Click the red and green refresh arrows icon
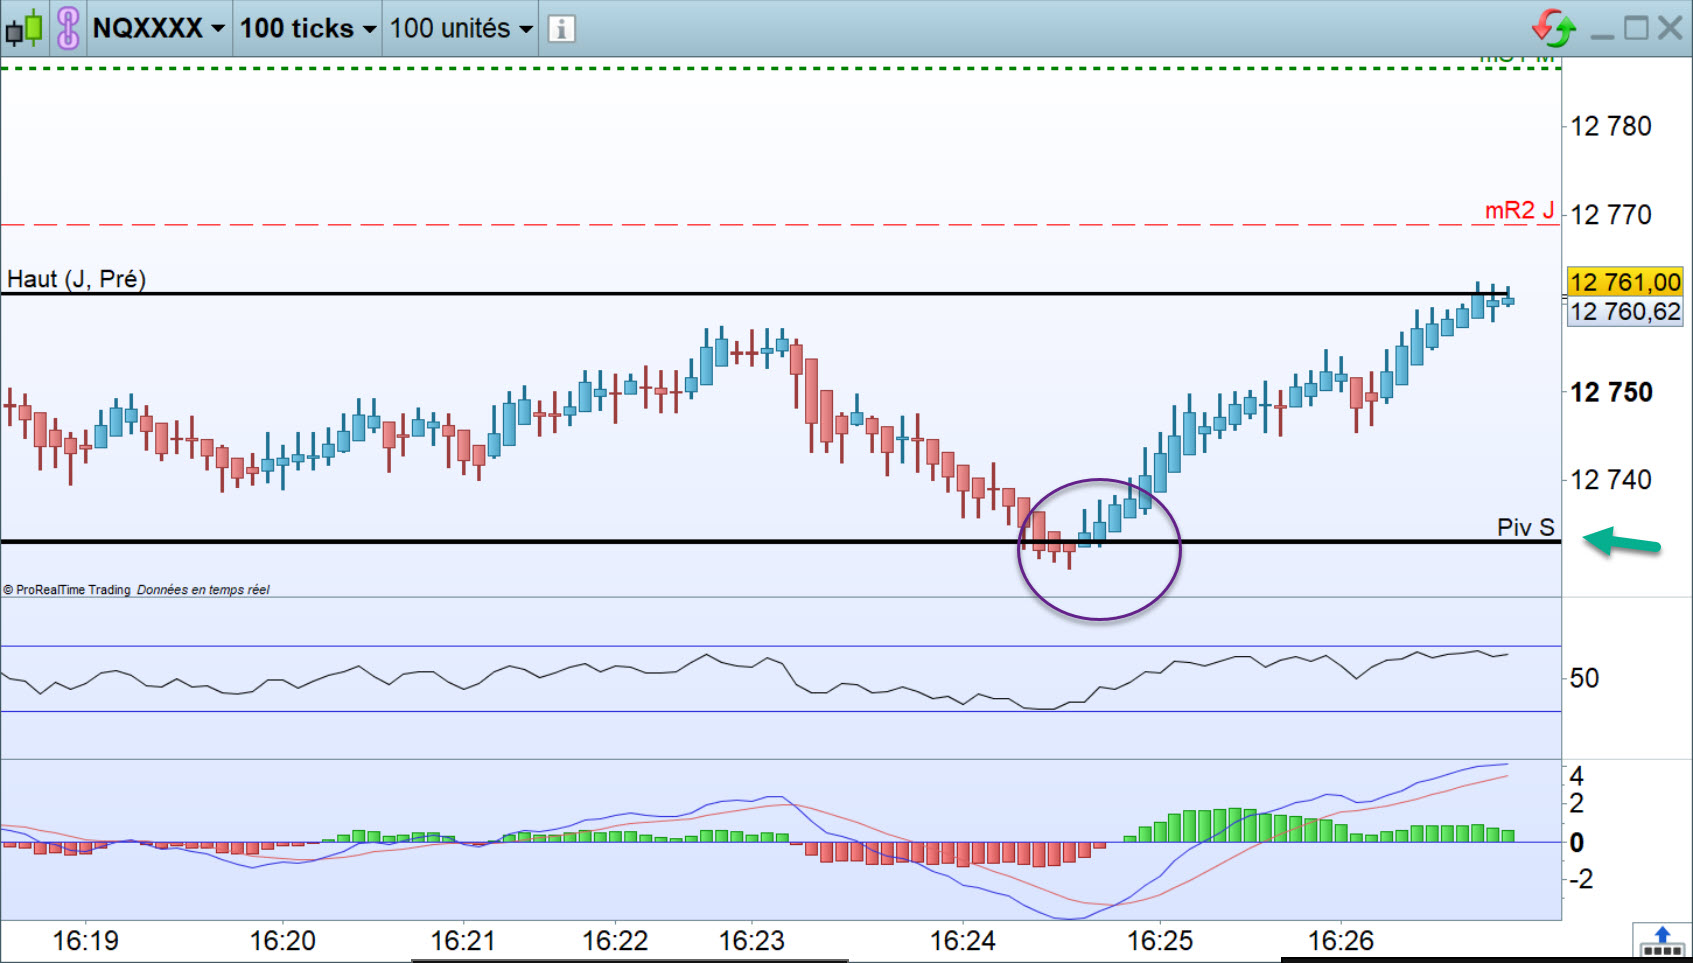The image size is (1693, 963). coord(1553,28)
